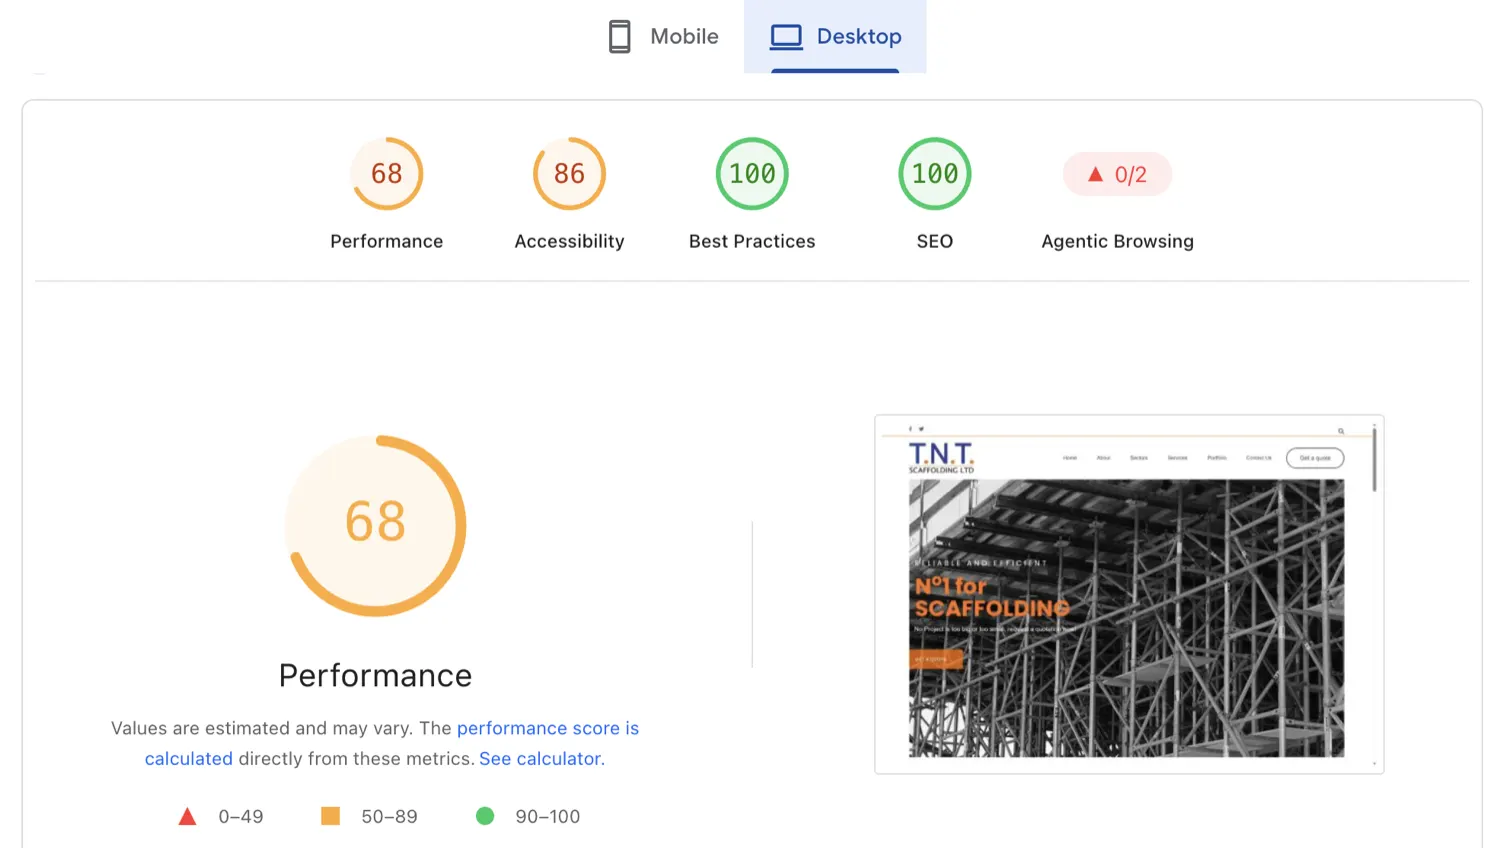Click the Best Practices label
The image size is (1500, 848).
tap(752, 241)
